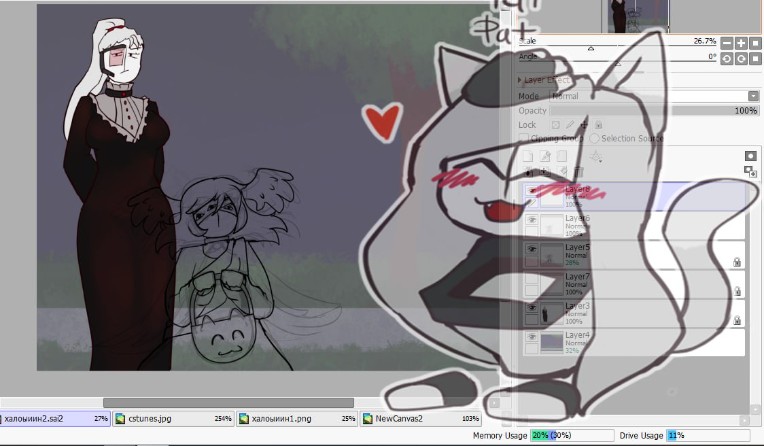
Task: Switch to the cstunes.jpg document tab
Action: pyautogui.click(x=173, y=419)
